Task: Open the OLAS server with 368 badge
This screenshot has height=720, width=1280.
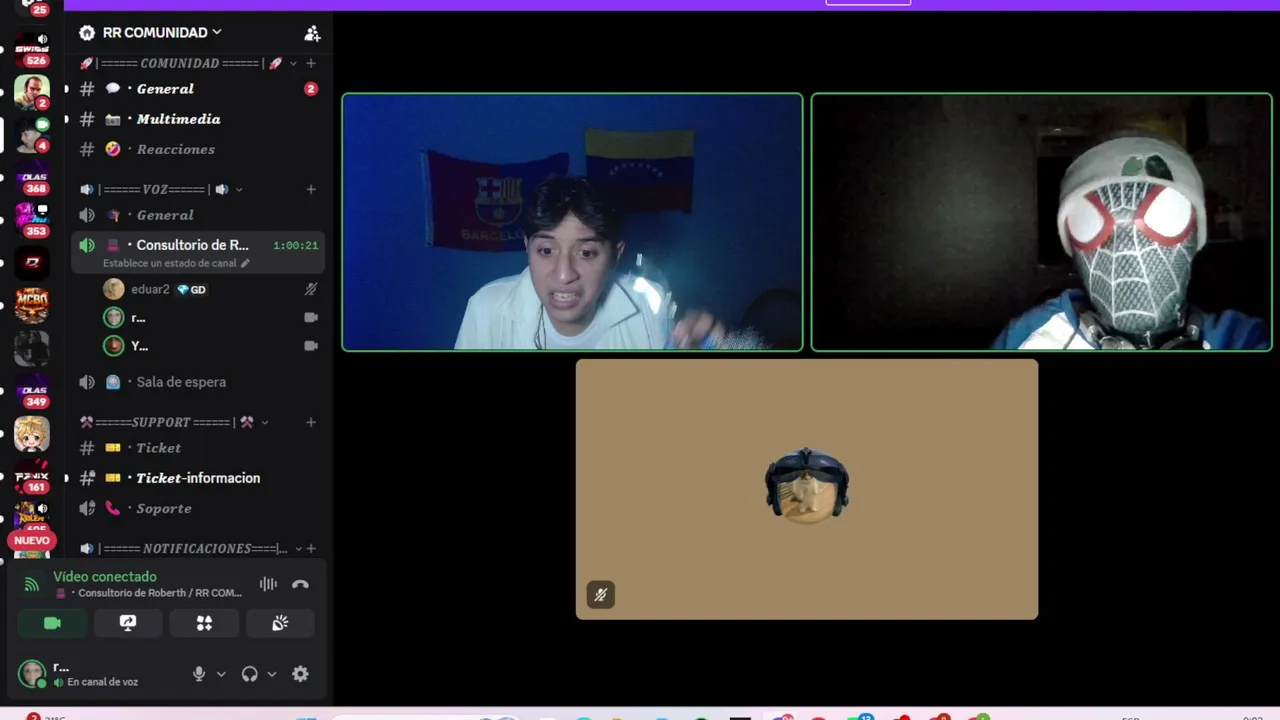Action: (x=32, y=177)
